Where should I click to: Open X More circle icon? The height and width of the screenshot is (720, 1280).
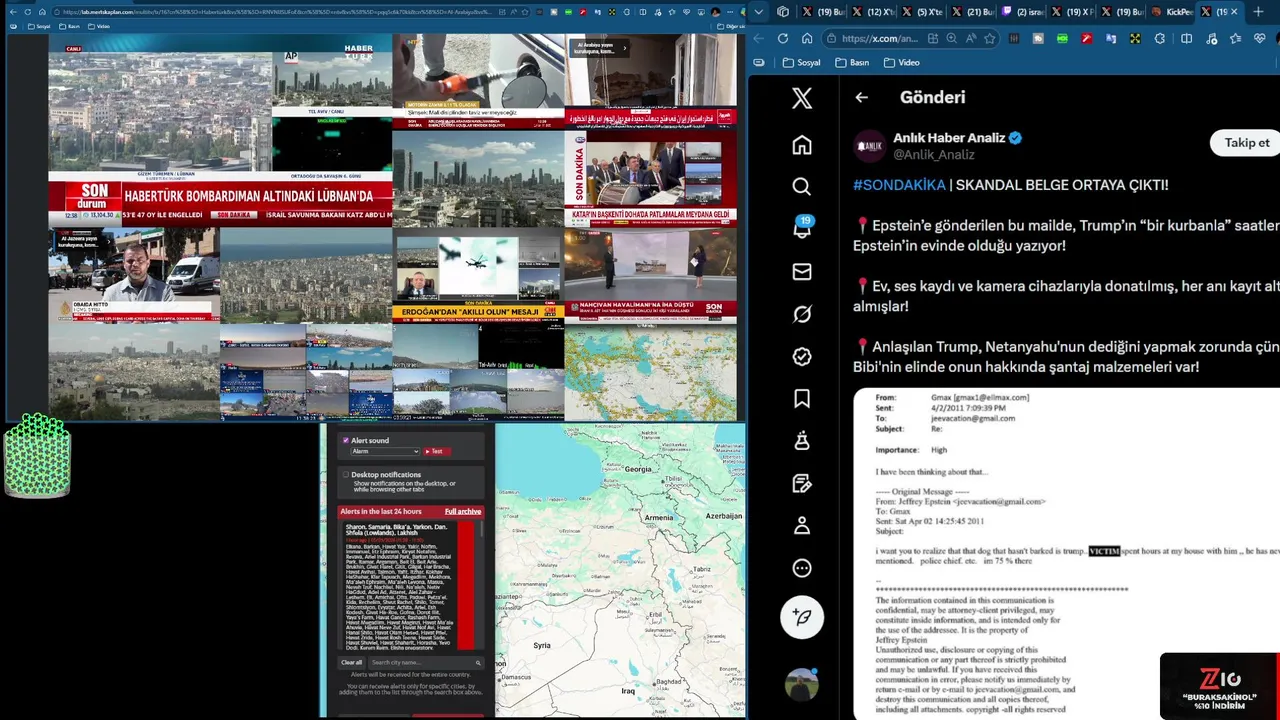point(802,568)
